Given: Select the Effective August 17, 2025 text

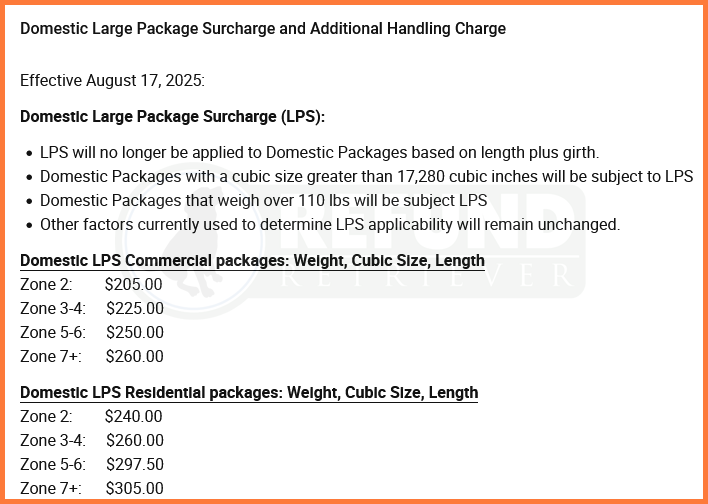Looking at the screenshot, I should tap(112, 81).
